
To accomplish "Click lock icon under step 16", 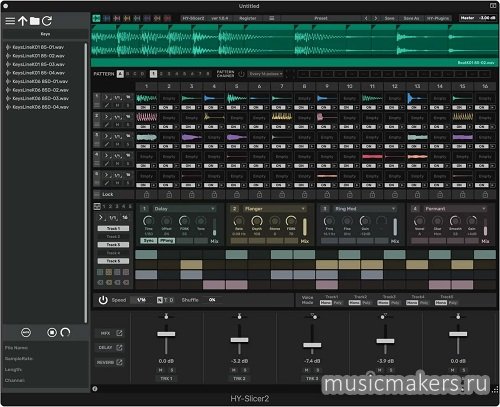I will (485, 194).
